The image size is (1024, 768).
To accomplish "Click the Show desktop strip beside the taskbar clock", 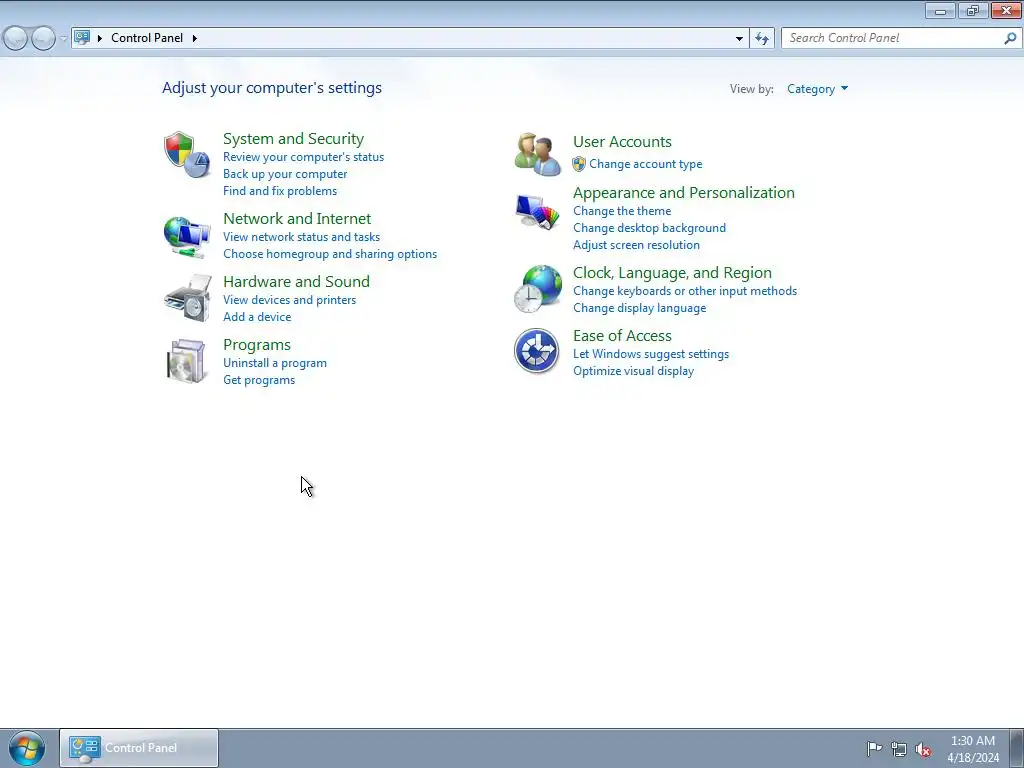I will click(1017, 748).
